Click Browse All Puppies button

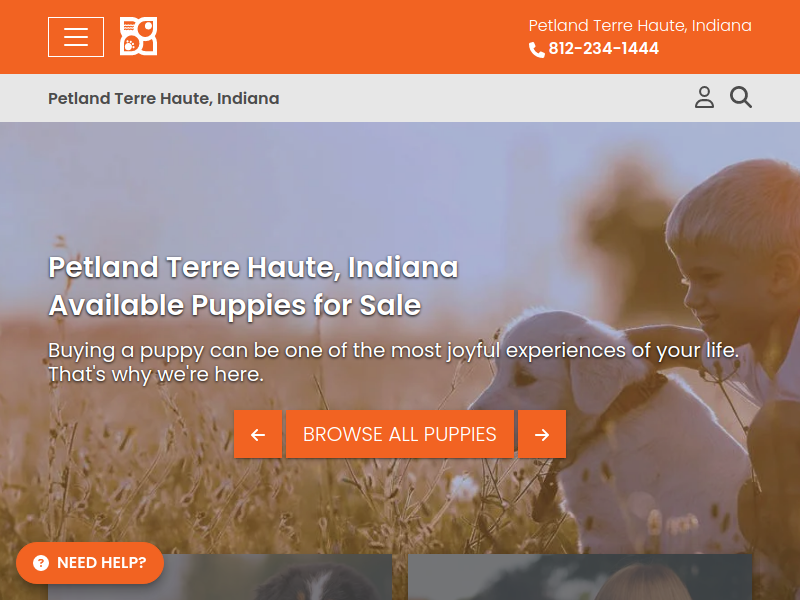click(x=399, y=434)
